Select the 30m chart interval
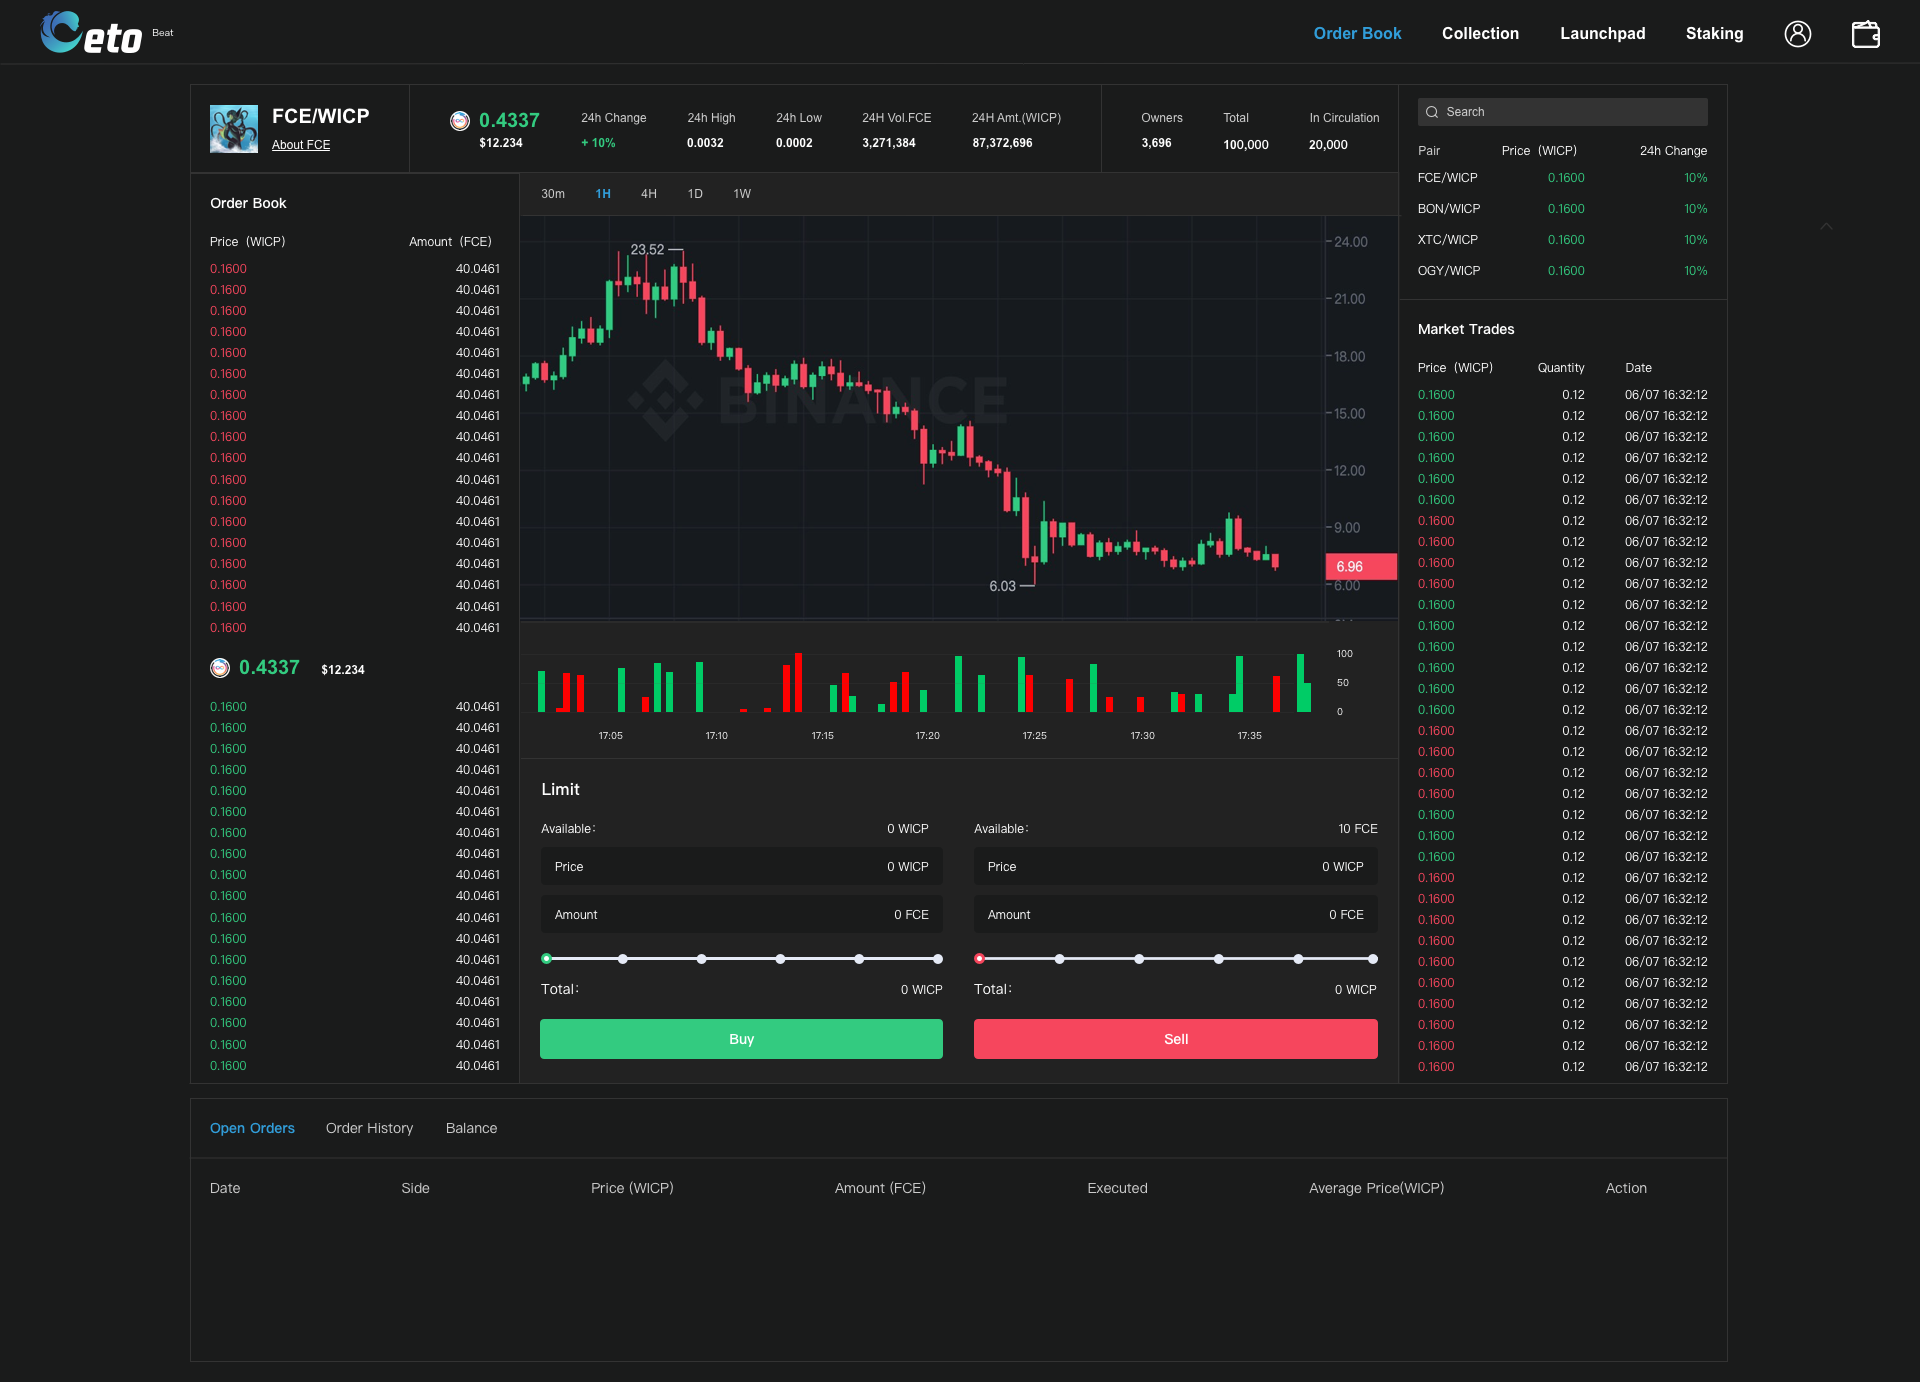This screenshot has width=1920, height=1382. (553, 194)
